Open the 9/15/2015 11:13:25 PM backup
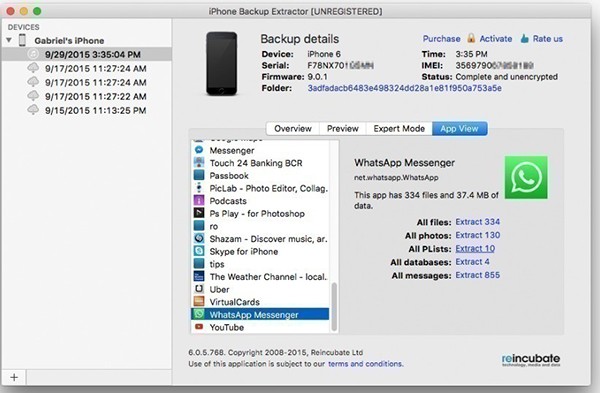Viewport: 600px width, 393px height. point(95,111)
